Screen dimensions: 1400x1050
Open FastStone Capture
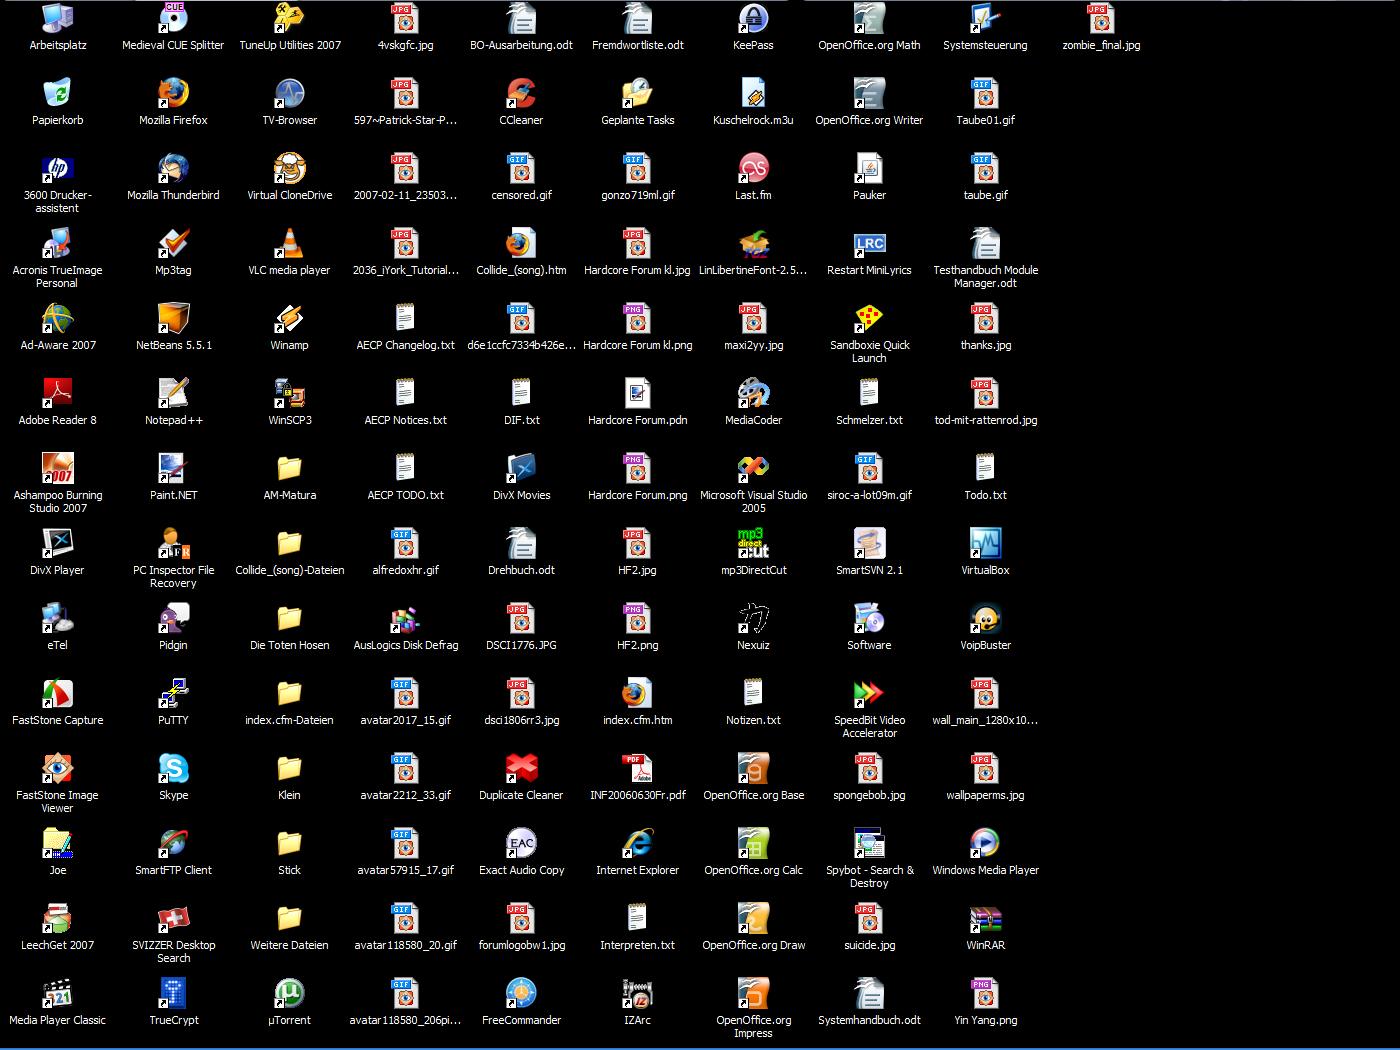[x=58, y=693]
